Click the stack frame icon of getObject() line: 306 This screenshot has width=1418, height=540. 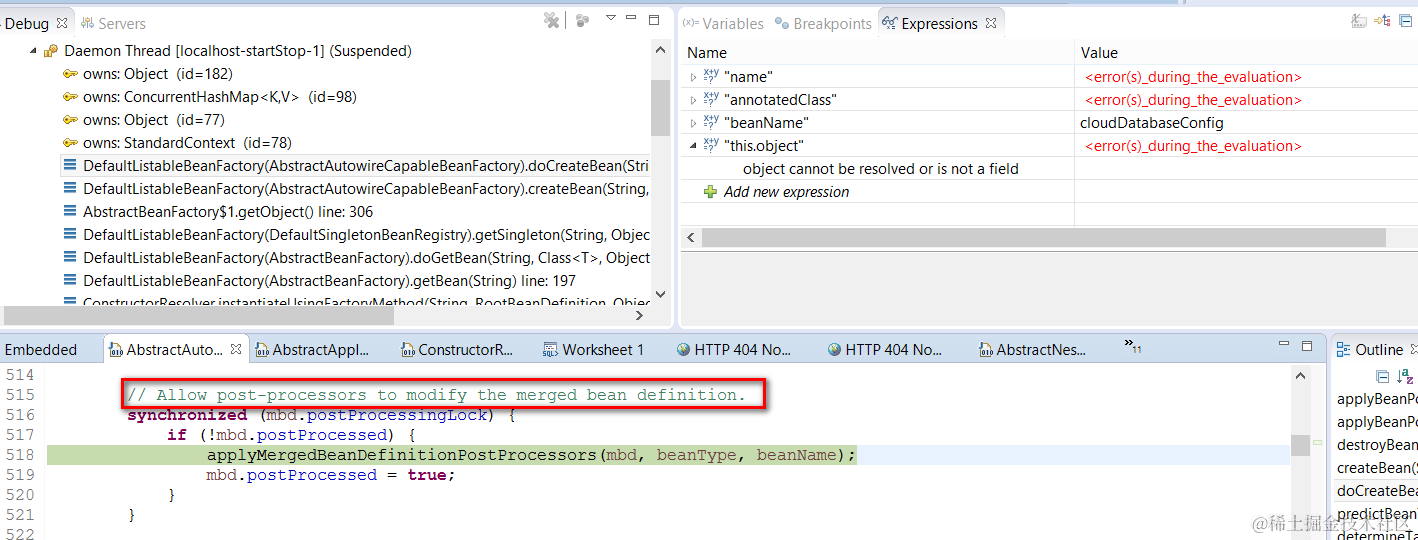tap(70, 212)
